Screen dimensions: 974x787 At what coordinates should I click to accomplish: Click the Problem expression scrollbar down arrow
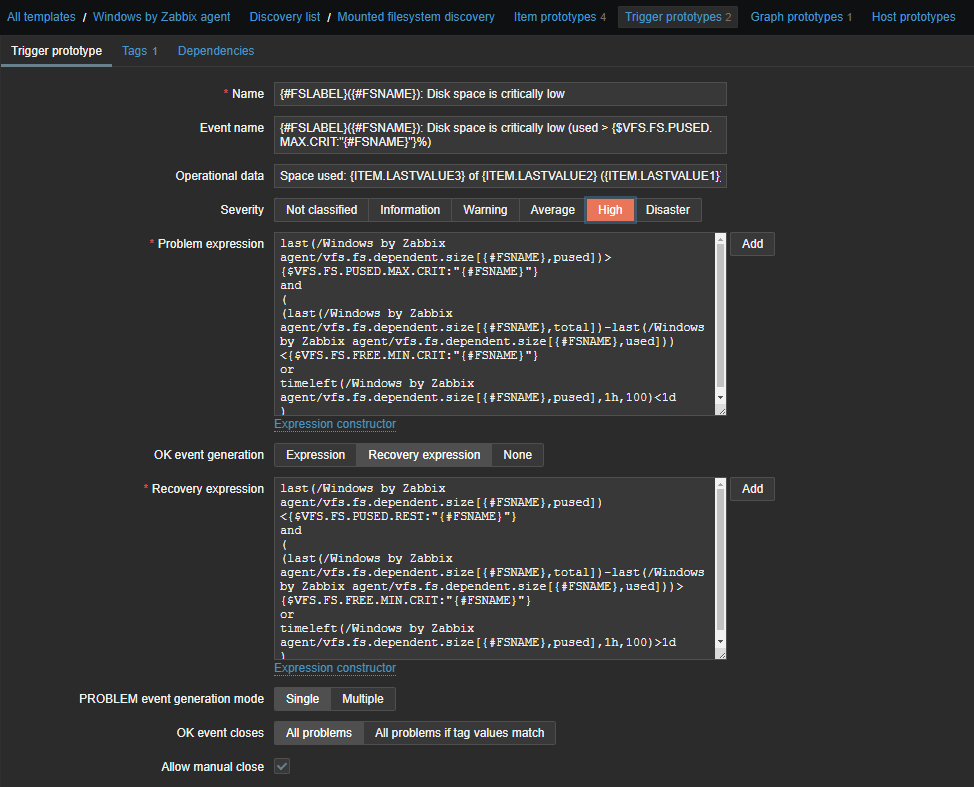coord(721,397)
